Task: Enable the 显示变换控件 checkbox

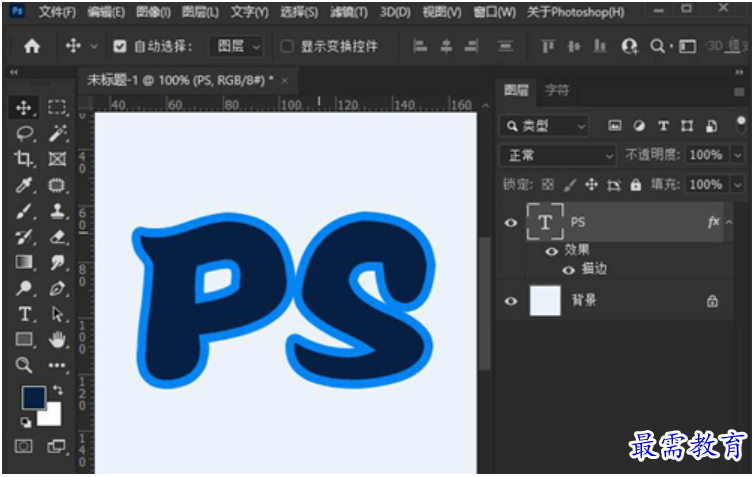Action: 287,47
